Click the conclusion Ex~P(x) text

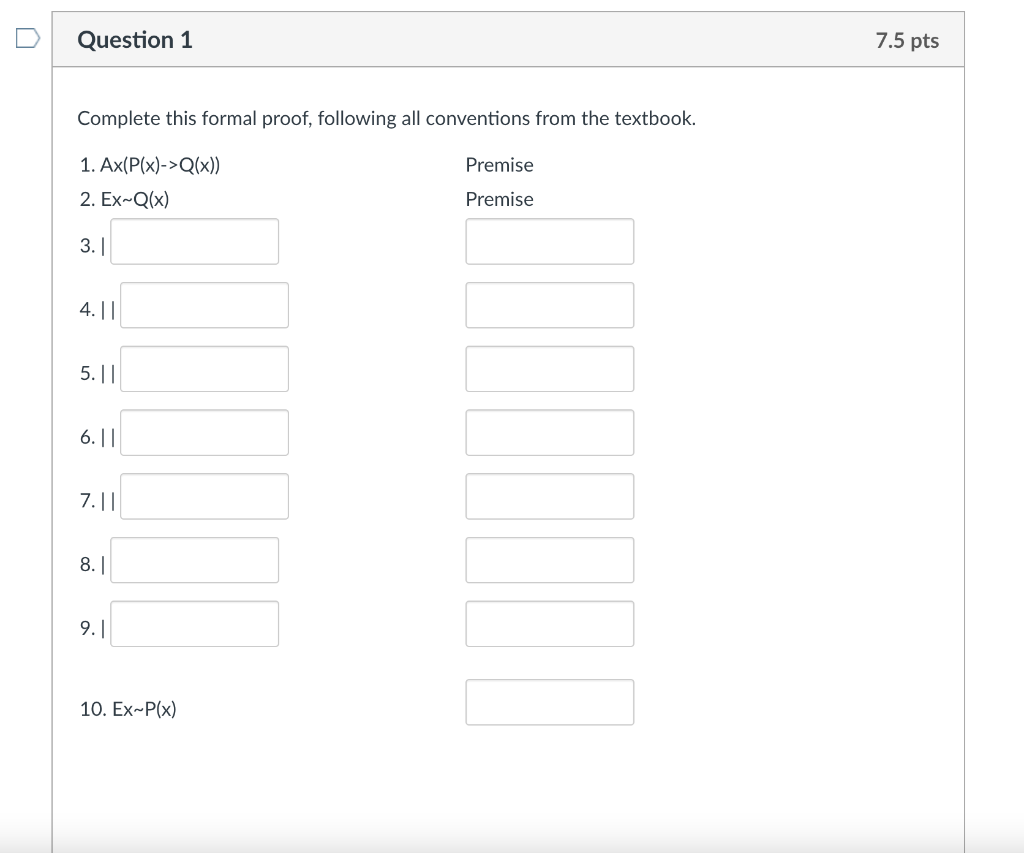point(128,710)
